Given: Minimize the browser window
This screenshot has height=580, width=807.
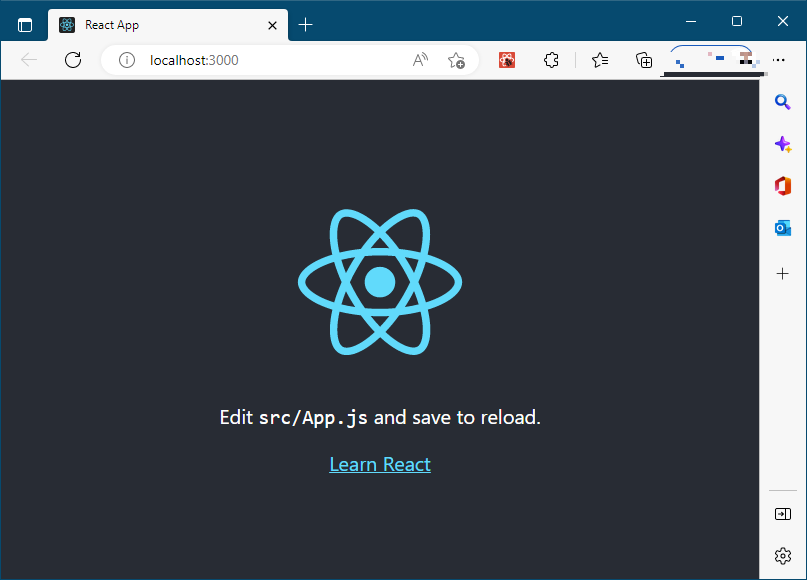Looking at the screenshot, I should pos(691,21).
